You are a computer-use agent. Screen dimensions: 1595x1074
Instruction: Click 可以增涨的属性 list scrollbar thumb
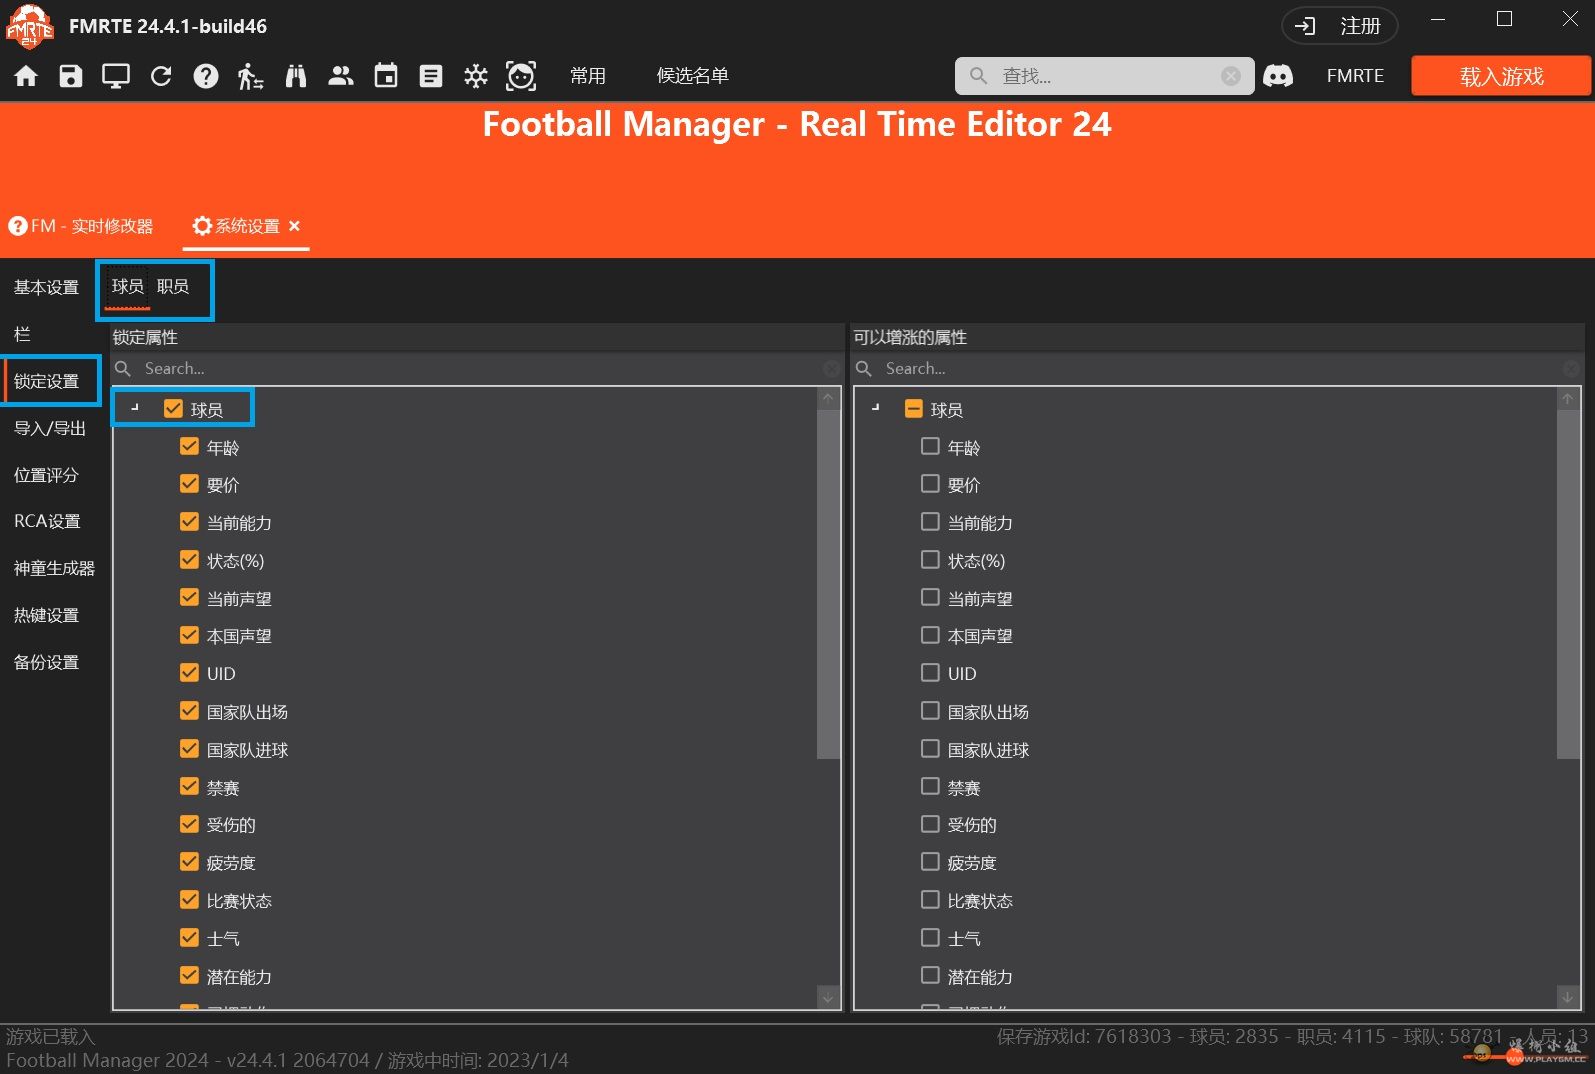pyautogui.click(x=1568, y=584)
